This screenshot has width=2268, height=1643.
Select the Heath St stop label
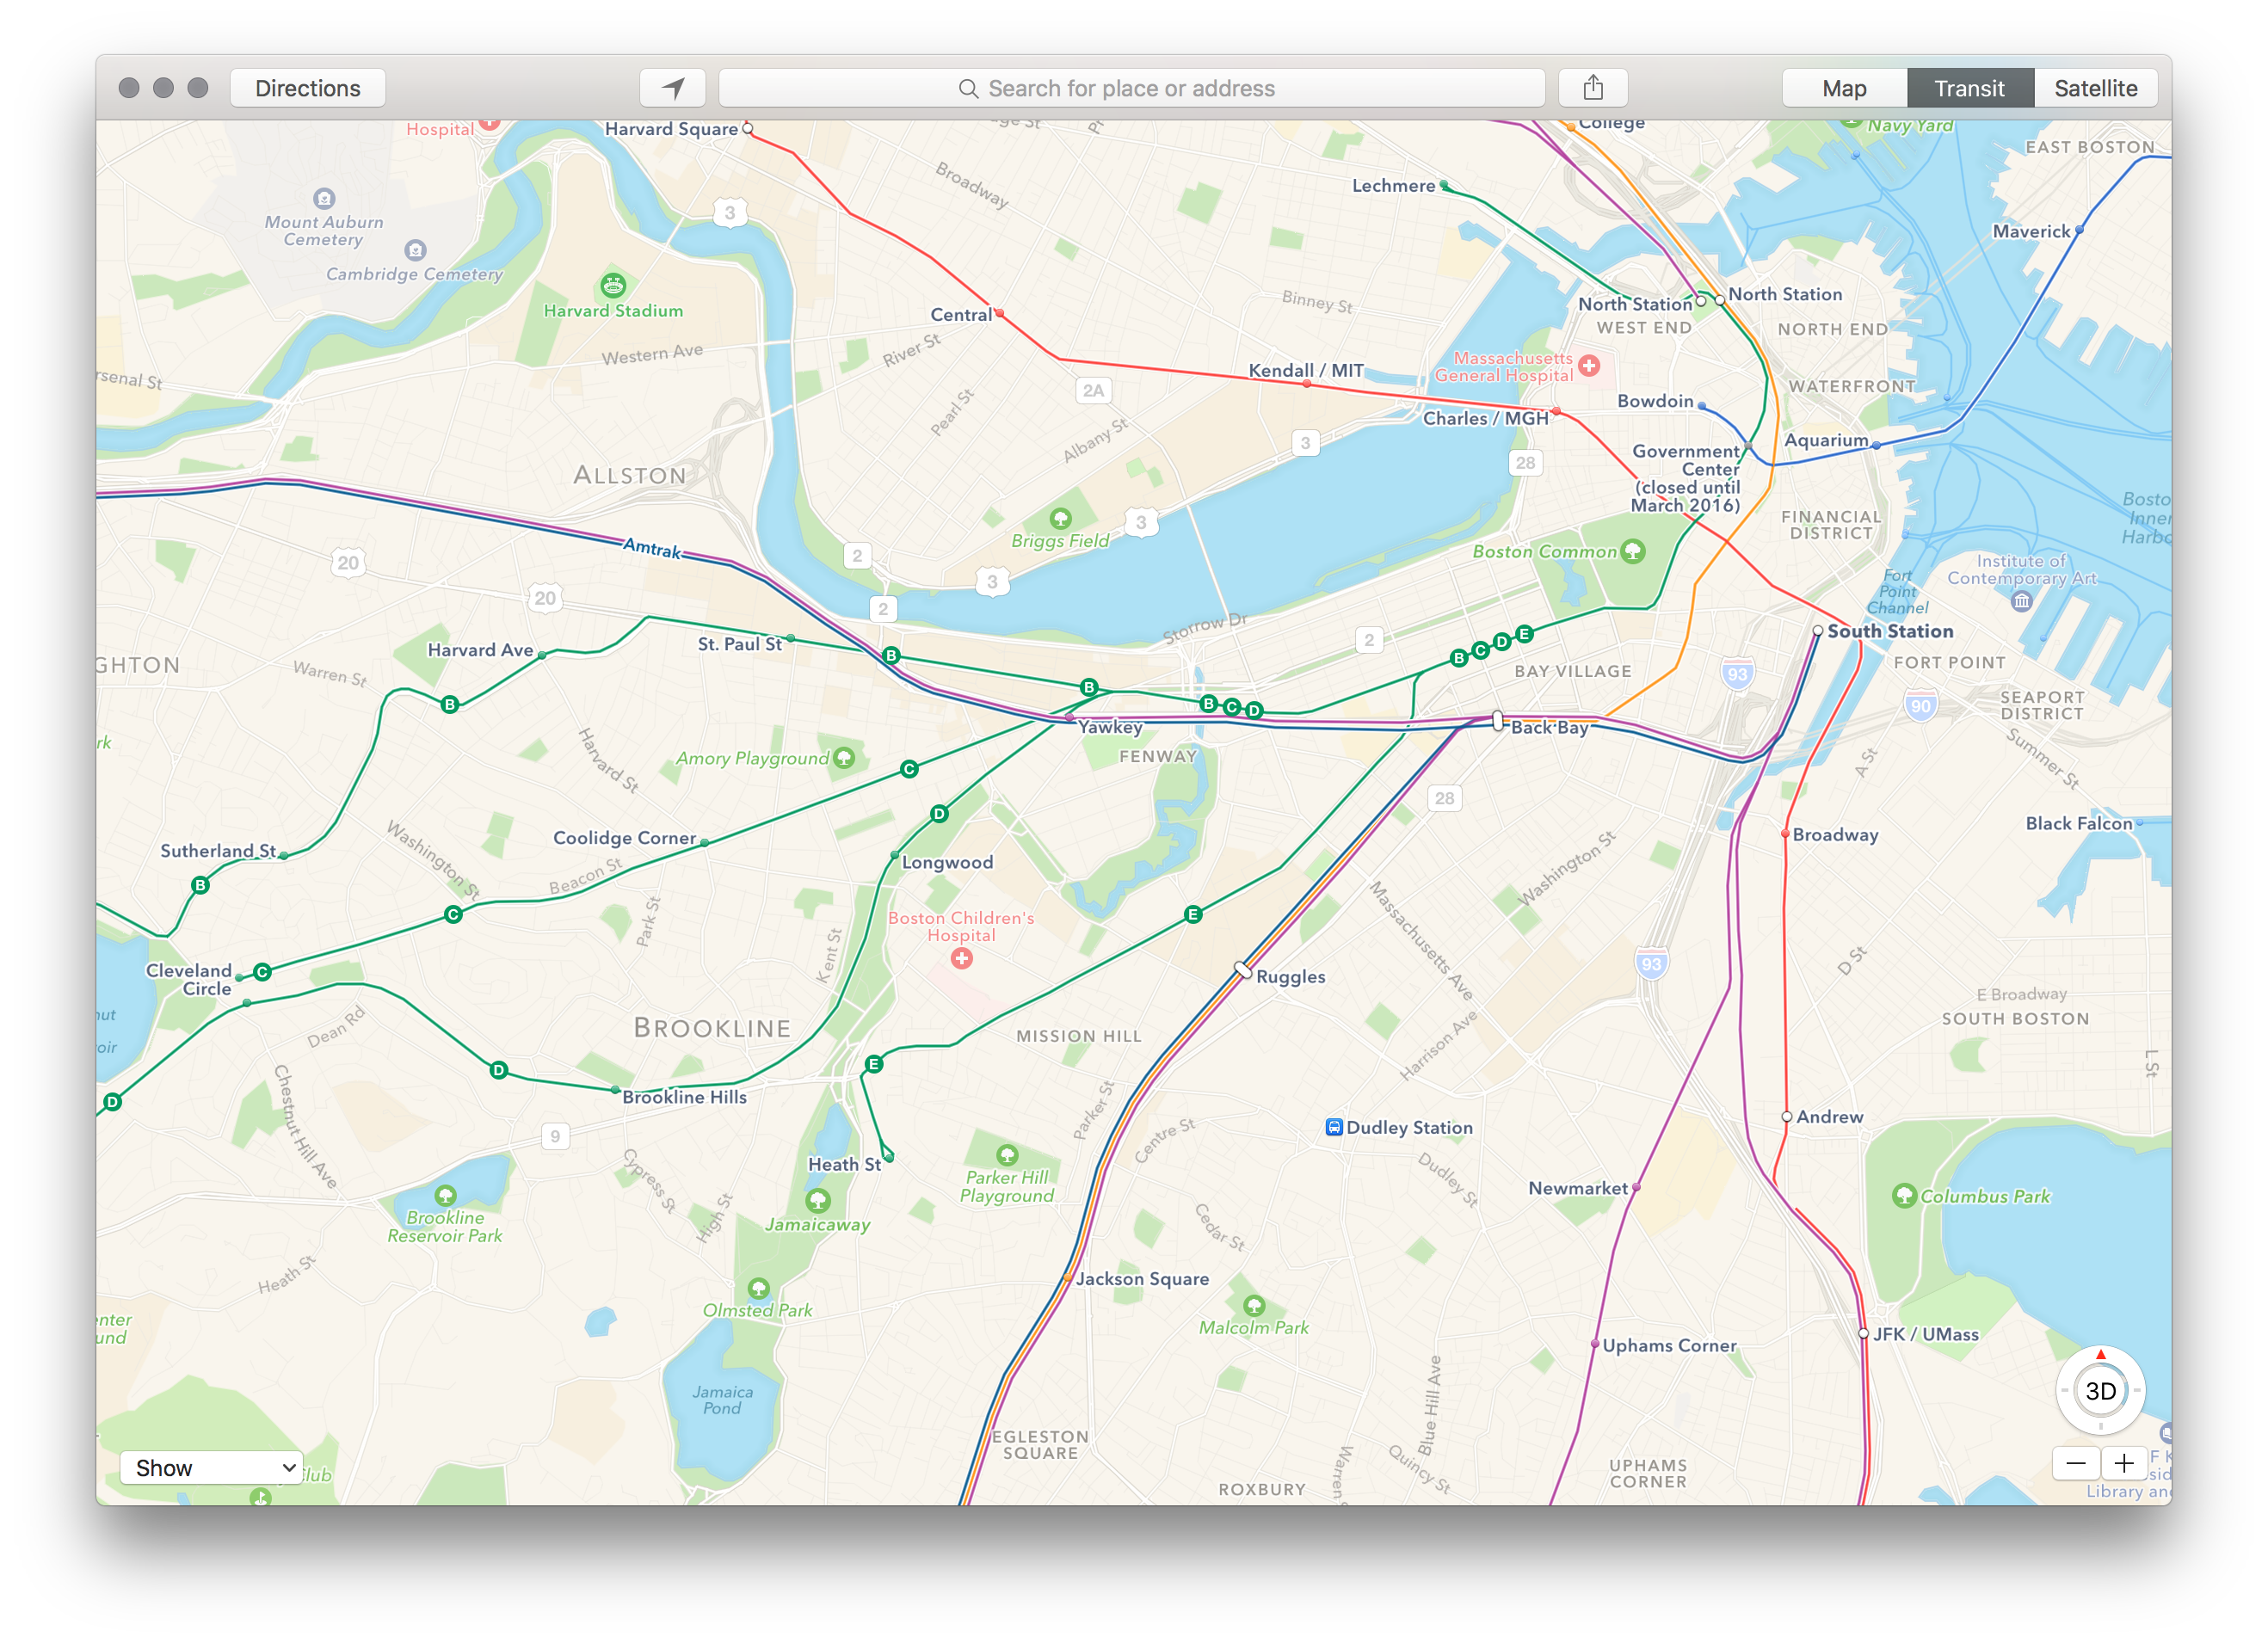844,1164
